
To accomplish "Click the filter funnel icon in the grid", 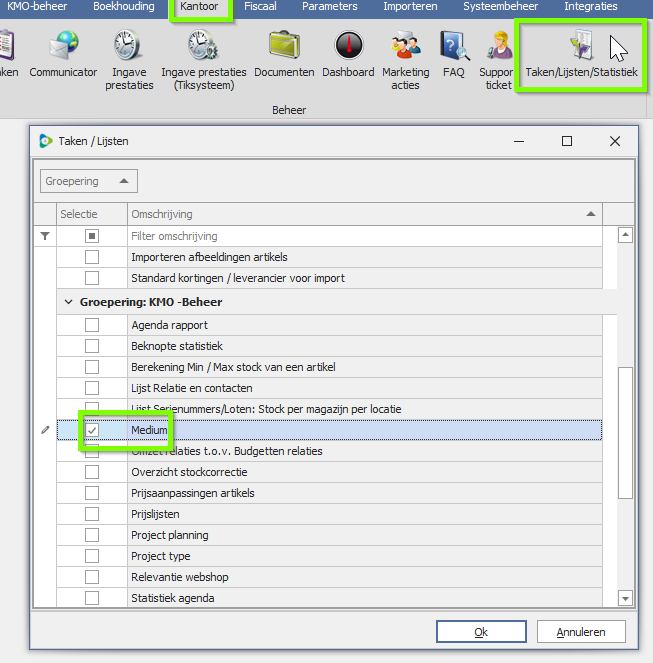I will tap(45, 236).
